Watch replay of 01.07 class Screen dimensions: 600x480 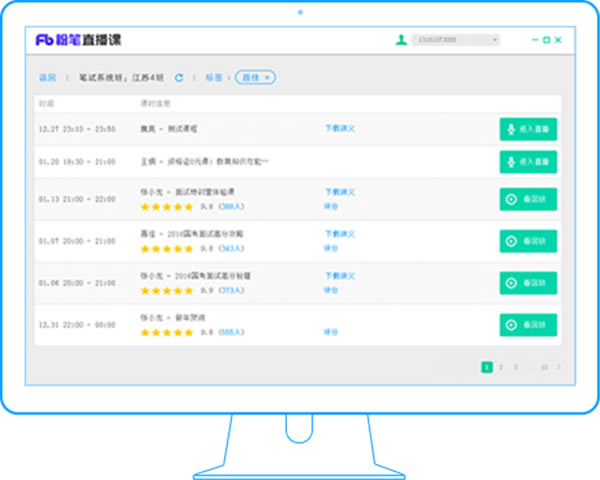(528, 241)
